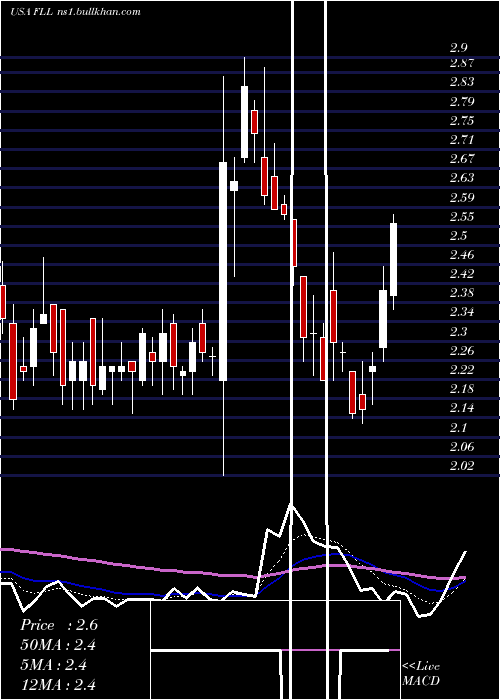Click the 2.55 price axis label
This screenshot has height=700, width=500.
point(462,217)
